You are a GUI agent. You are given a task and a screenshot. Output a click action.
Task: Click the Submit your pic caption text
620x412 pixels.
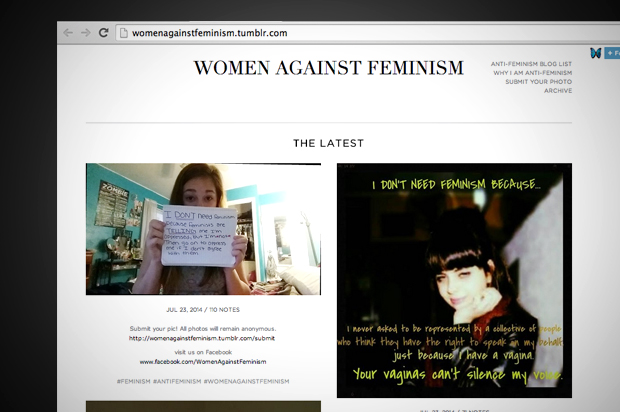(x=203, y=329)
